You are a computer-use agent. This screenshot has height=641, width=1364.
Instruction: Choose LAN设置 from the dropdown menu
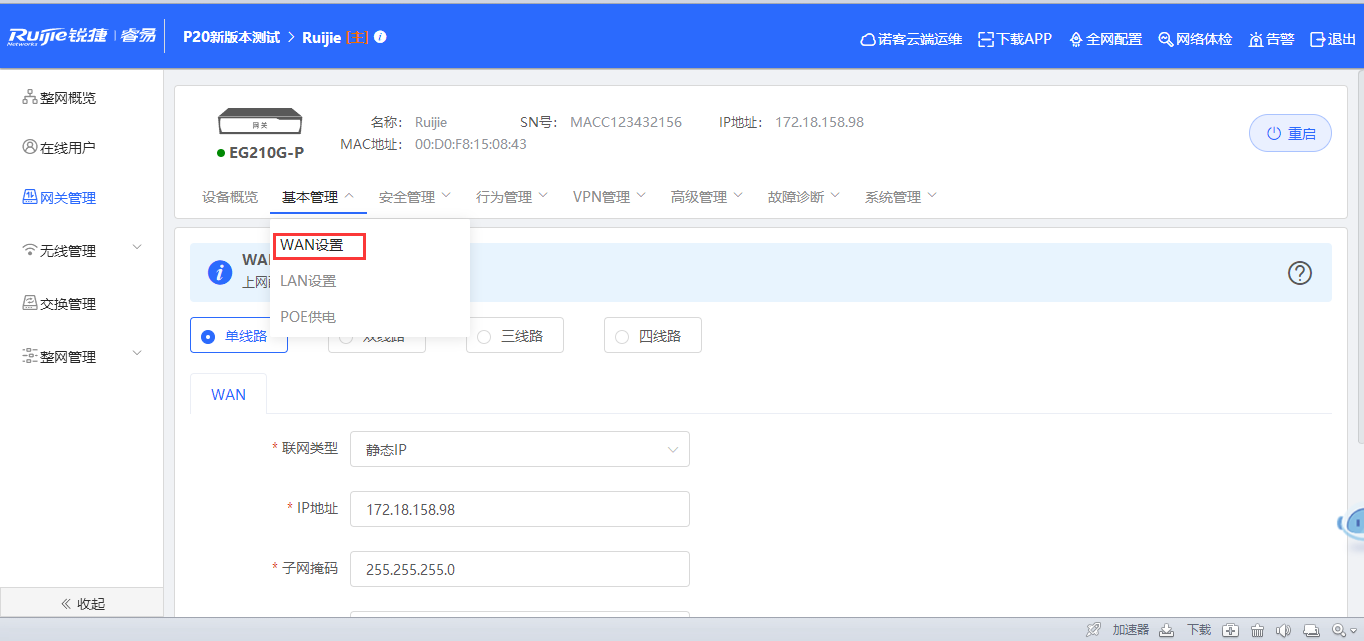[x=308, y=281]
